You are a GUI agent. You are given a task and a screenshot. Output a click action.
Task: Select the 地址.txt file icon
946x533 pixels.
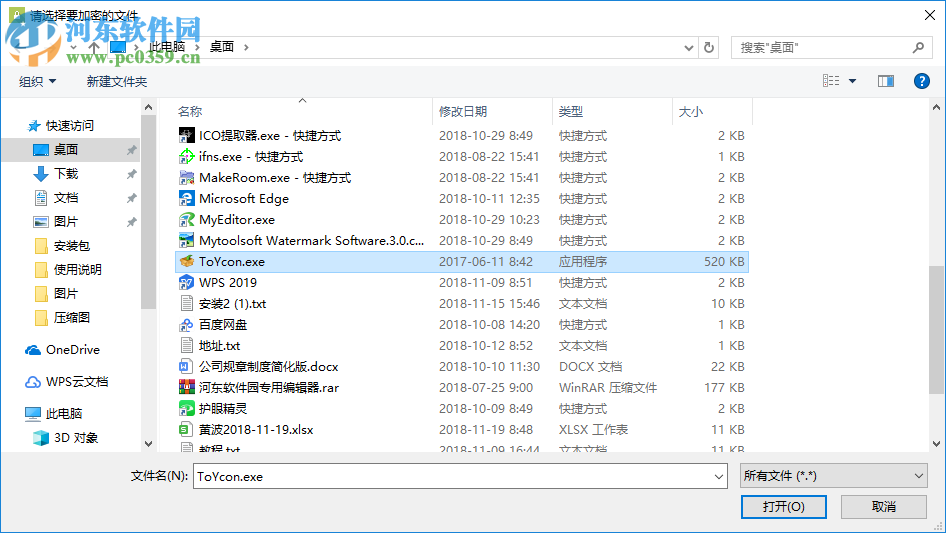[186, 345]
